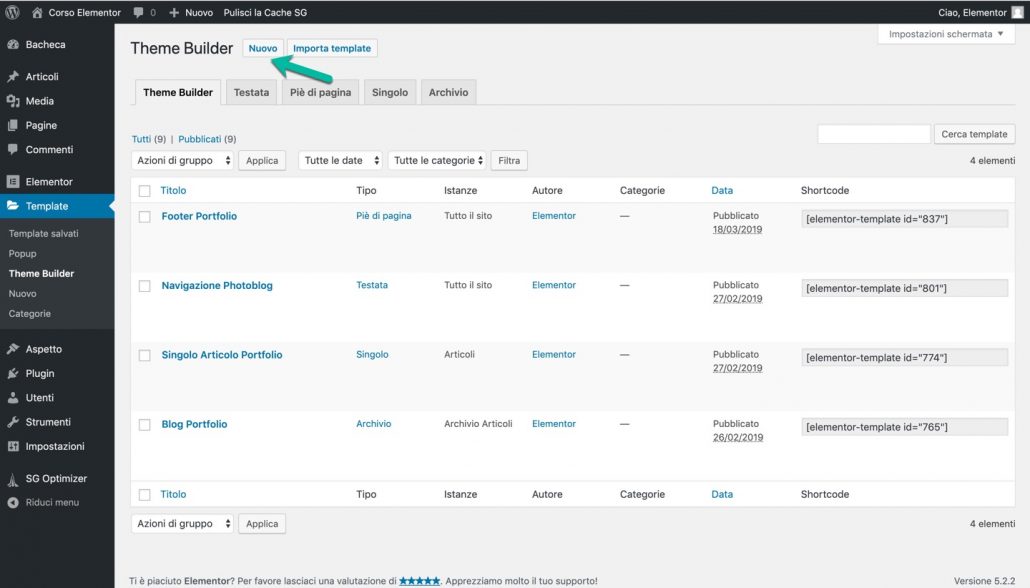
Task: Open the Footer Portfolio template link
Action: point(199,216)
